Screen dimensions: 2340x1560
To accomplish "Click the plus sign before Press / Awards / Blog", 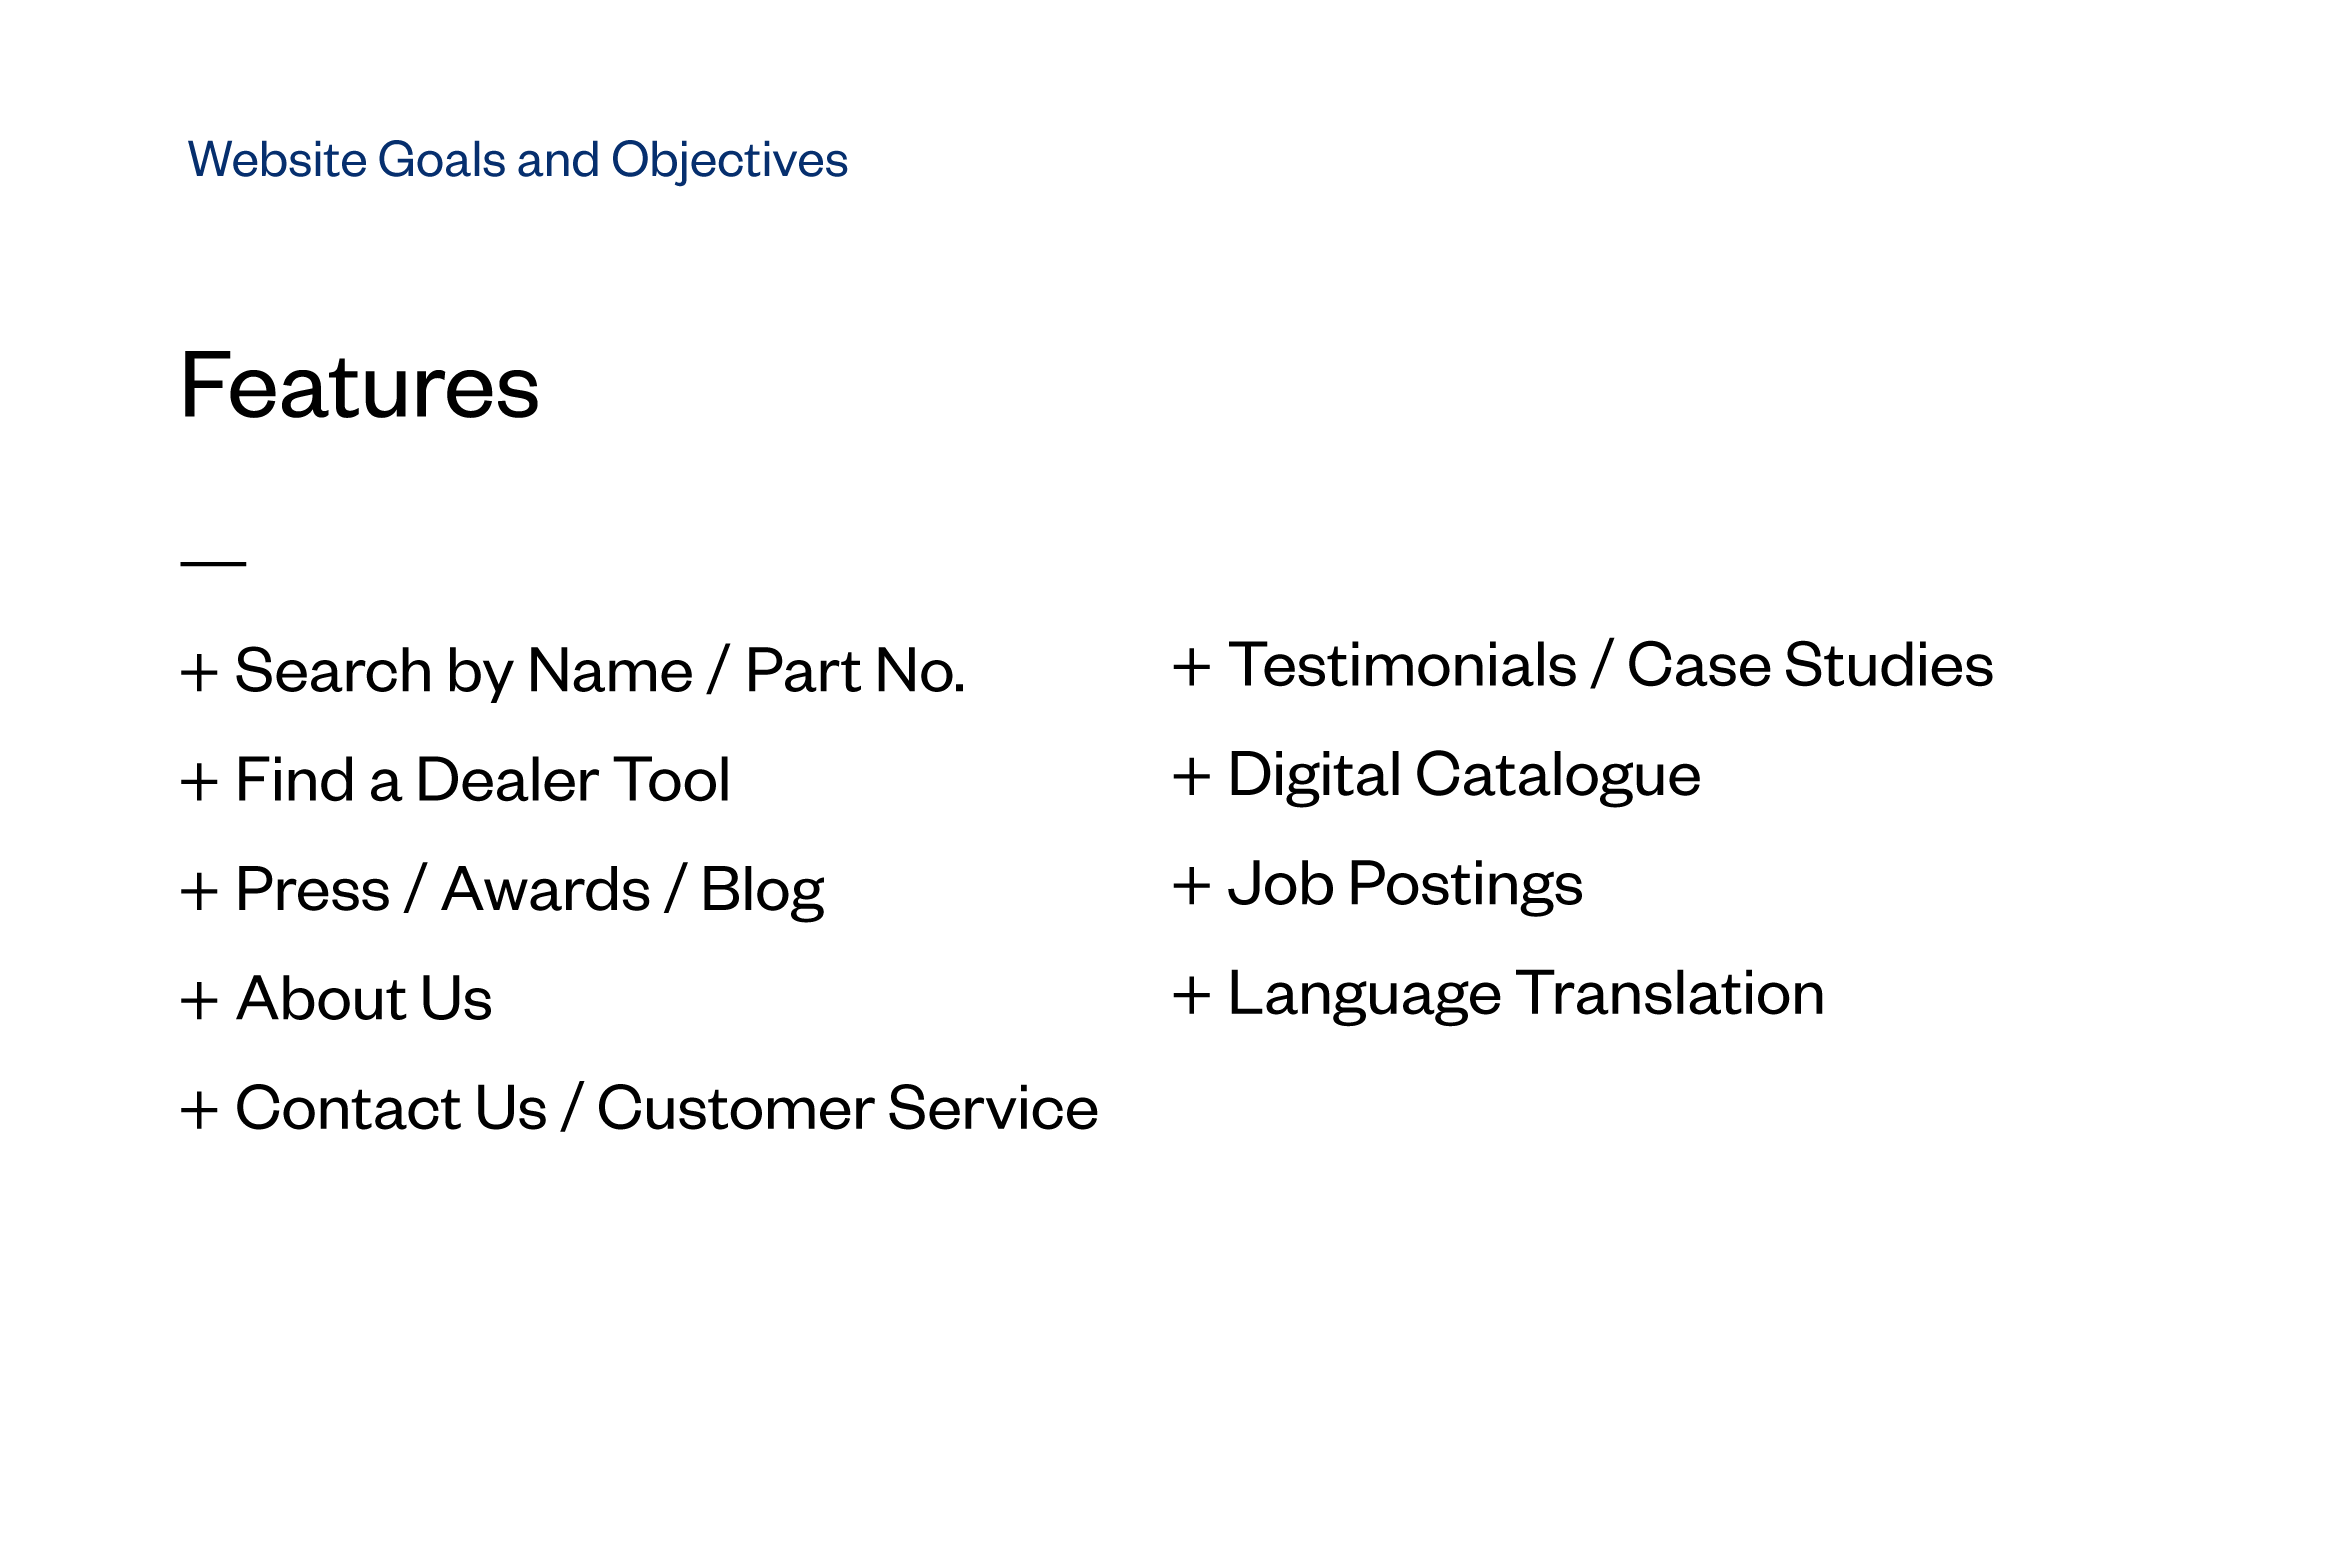I will click(x=199, y=891).
